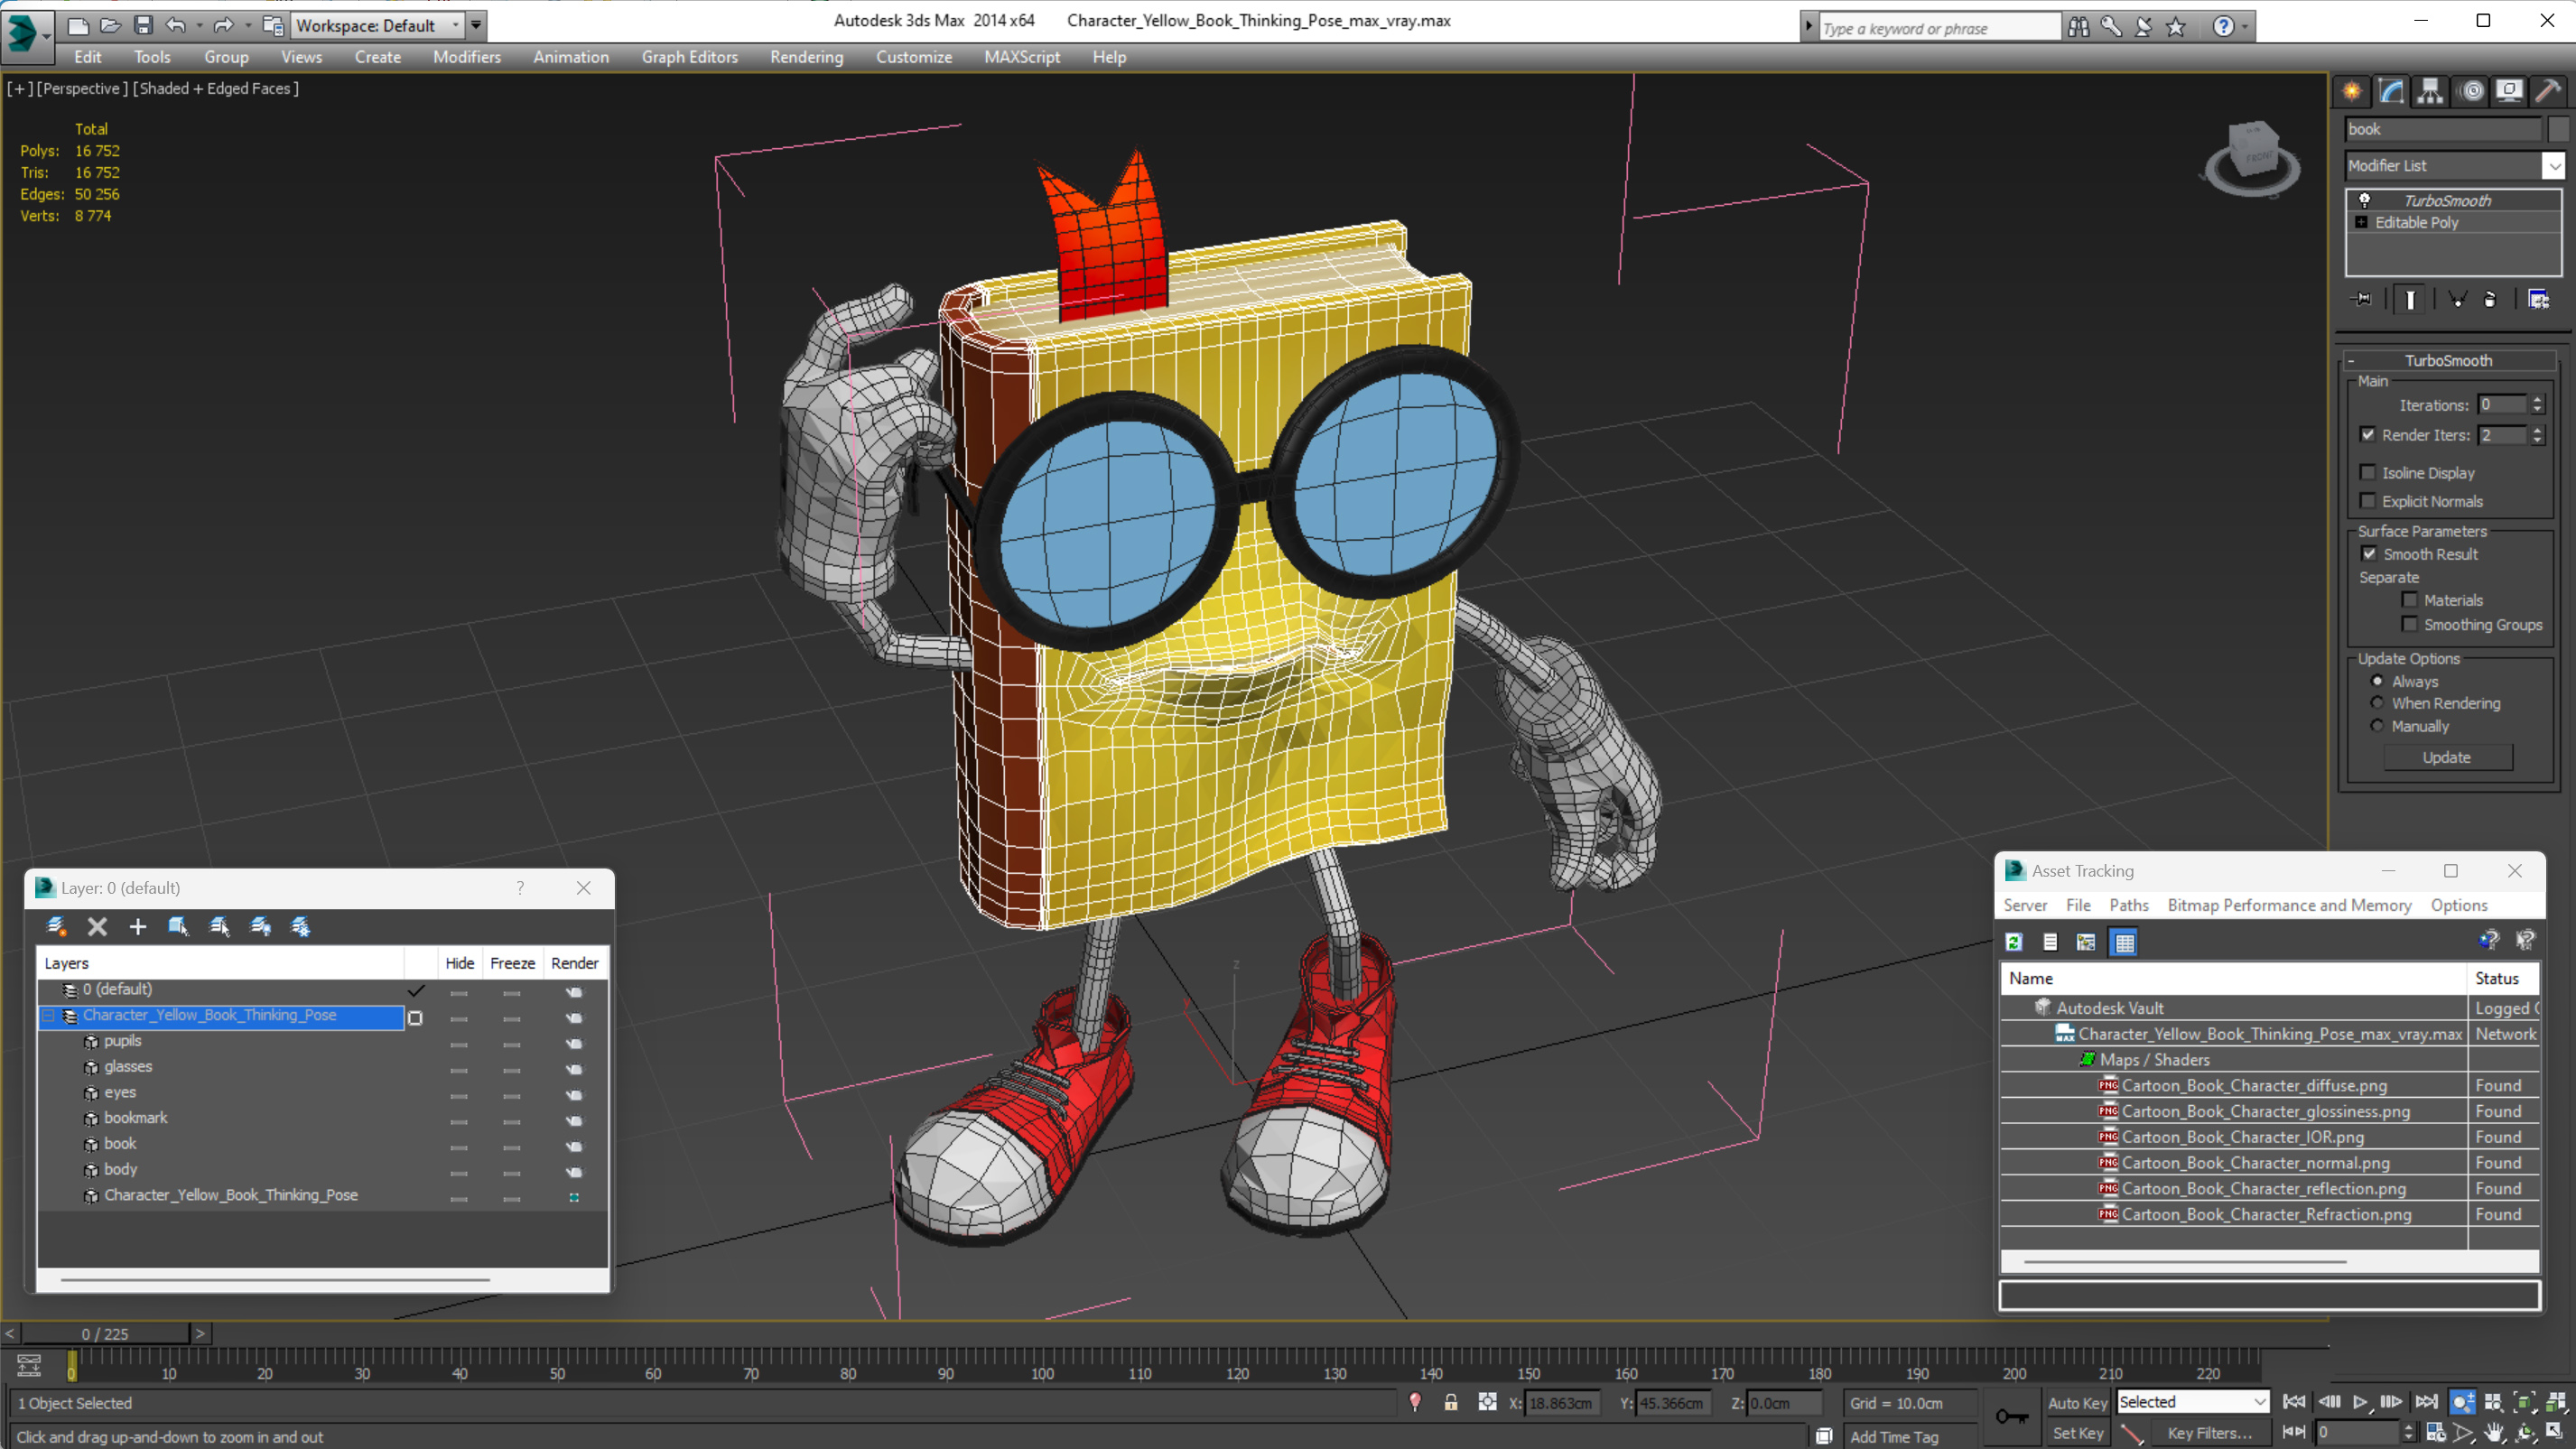Open the Modifier List dropdown
2576x1449 pixels.
point(2554,165)
